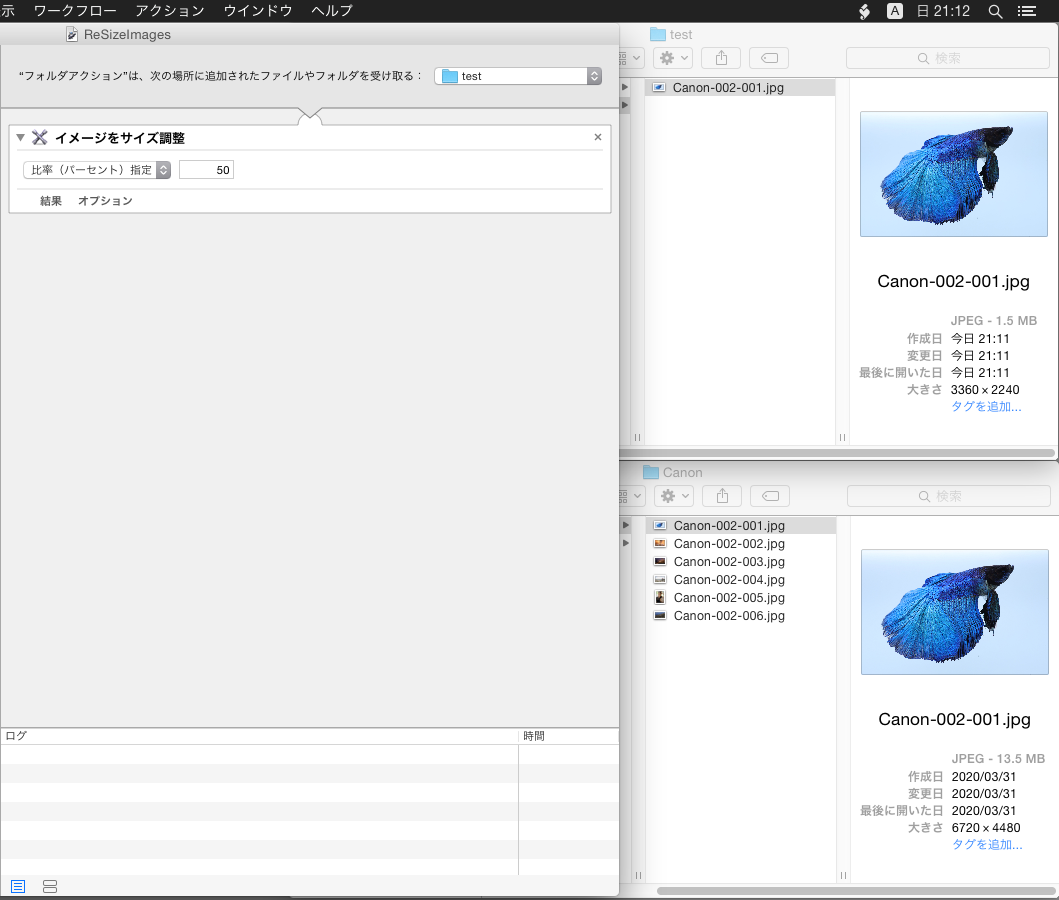Image resolution: width=1059 pixels, height=900 pixels.
Task: Click first column resize handle in Canon window
Action: point(638,876)
